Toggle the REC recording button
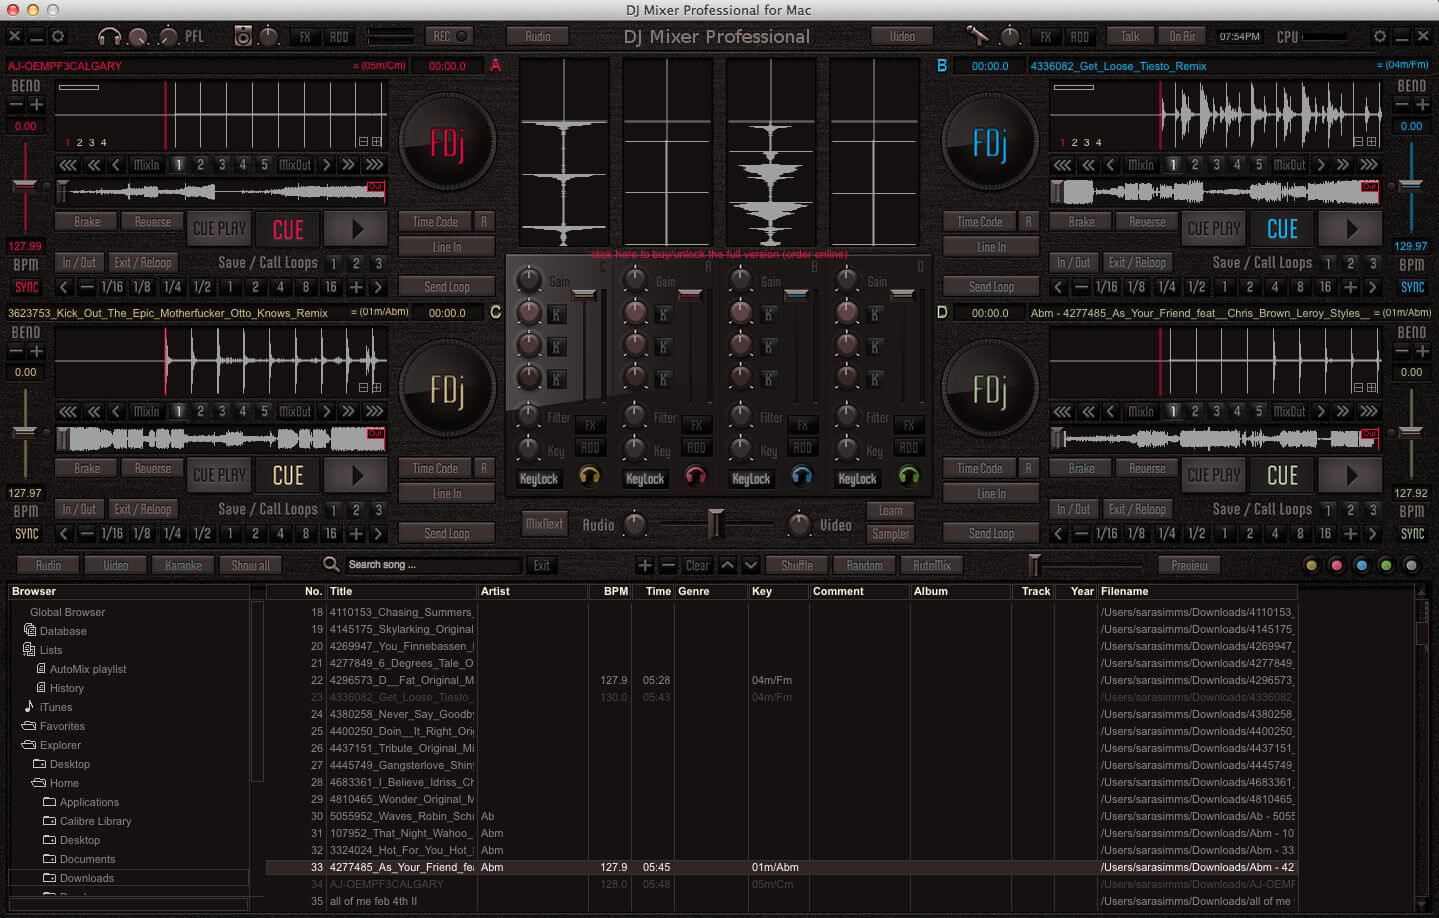Screen dimensions: 1439x918 pyautogui.click(x=450, y=36)
